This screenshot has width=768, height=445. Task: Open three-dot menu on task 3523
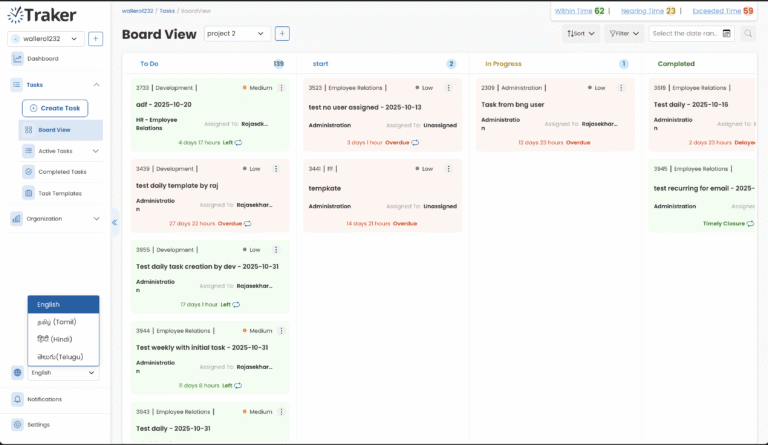pyautogui.click(x=453, y=88)
